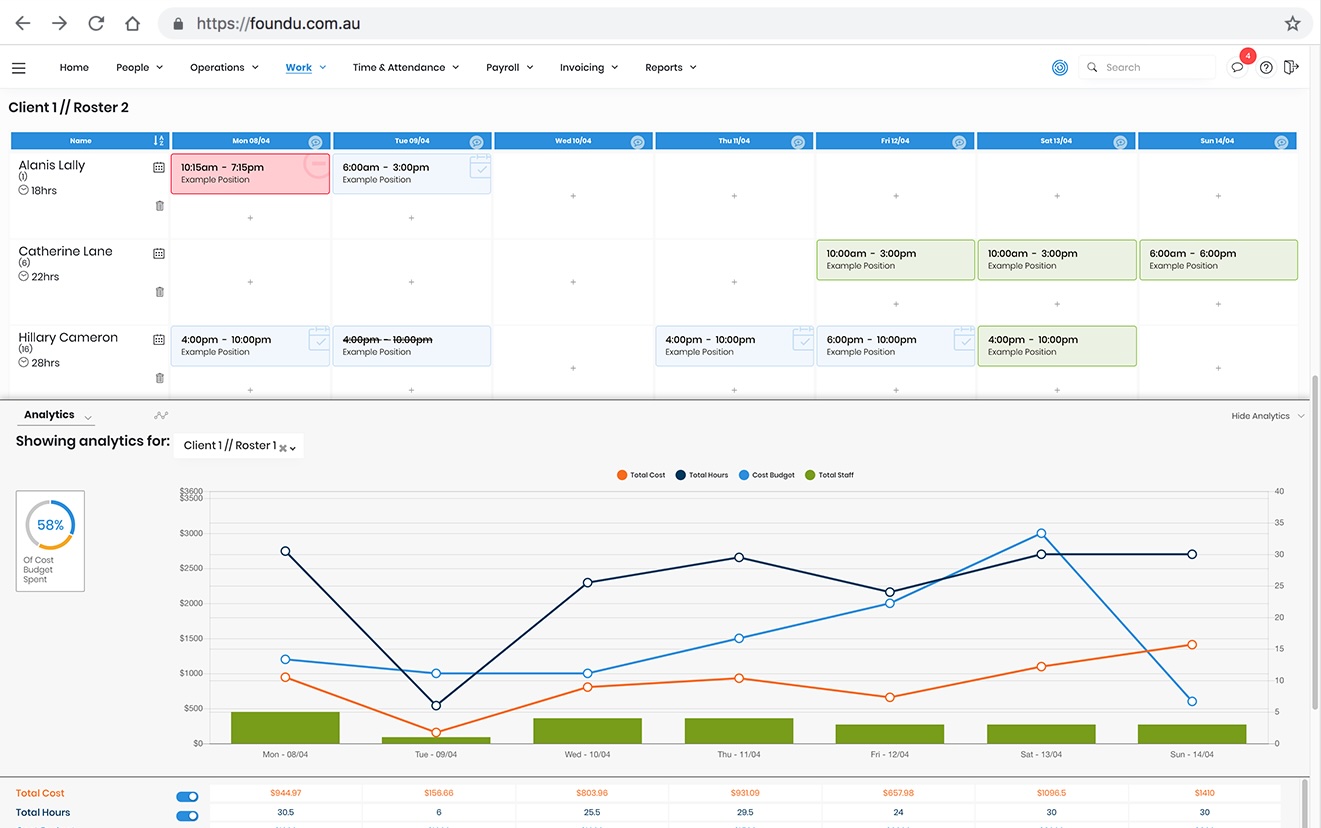Open Alanis Lally's 10:15am - 7:15pm shift
The width and height of the screenshot is (1321, 828).
(x=250, y=173)
